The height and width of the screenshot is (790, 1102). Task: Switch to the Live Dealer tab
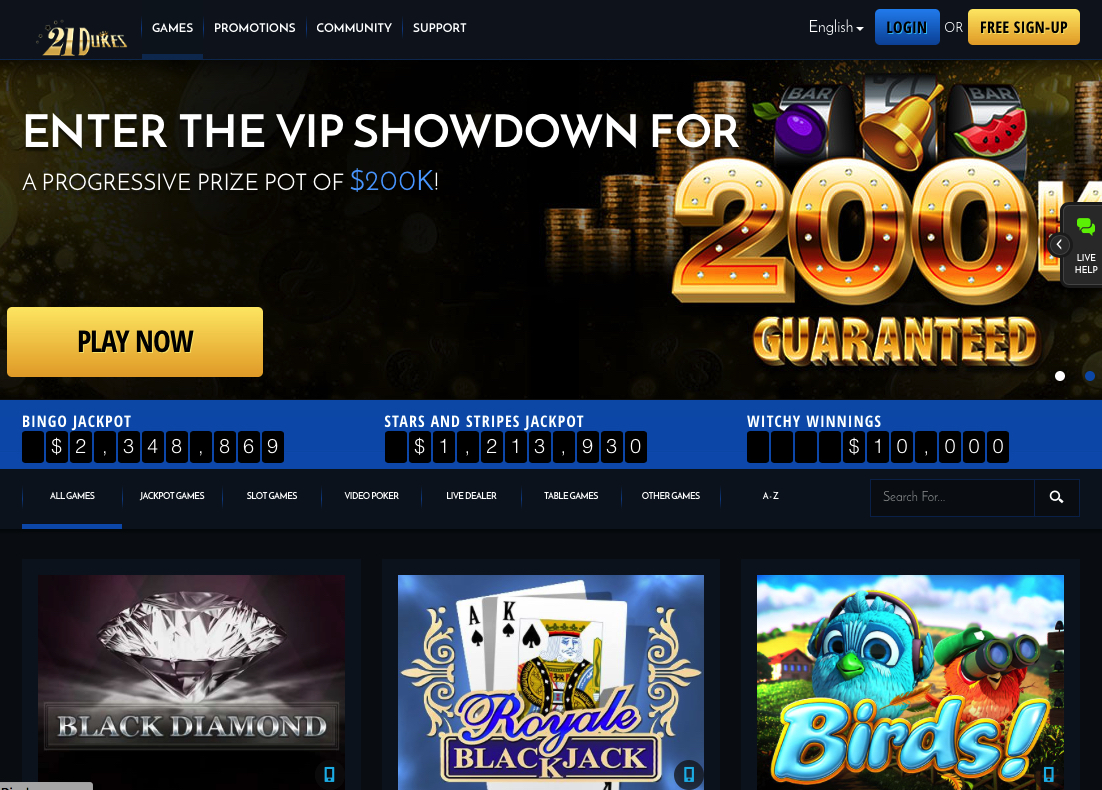pos(472,496)
